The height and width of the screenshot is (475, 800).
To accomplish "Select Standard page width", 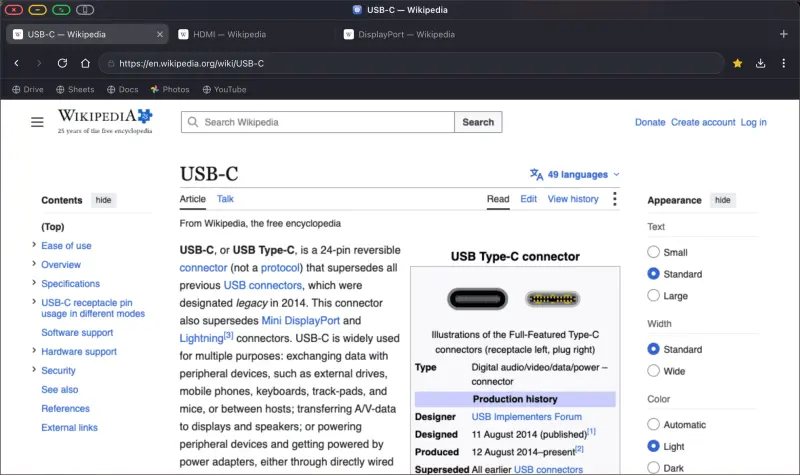I will (x=653, y=349).
